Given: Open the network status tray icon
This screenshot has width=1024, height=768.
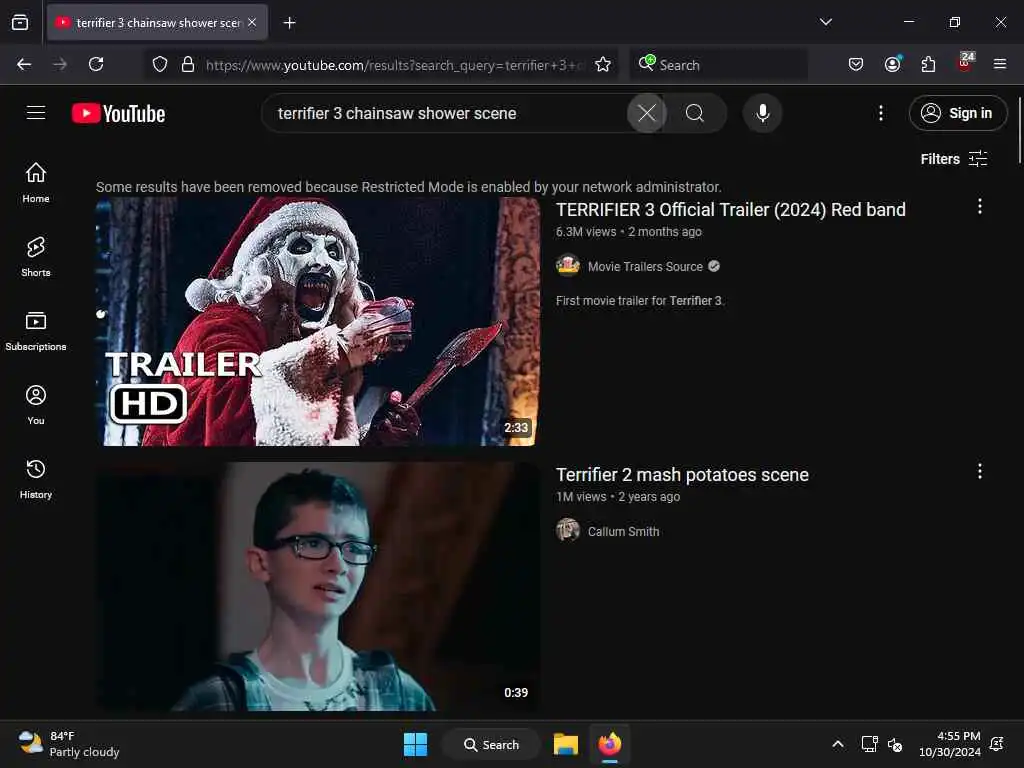Looking at the screenshot, I should pos(869,744).
